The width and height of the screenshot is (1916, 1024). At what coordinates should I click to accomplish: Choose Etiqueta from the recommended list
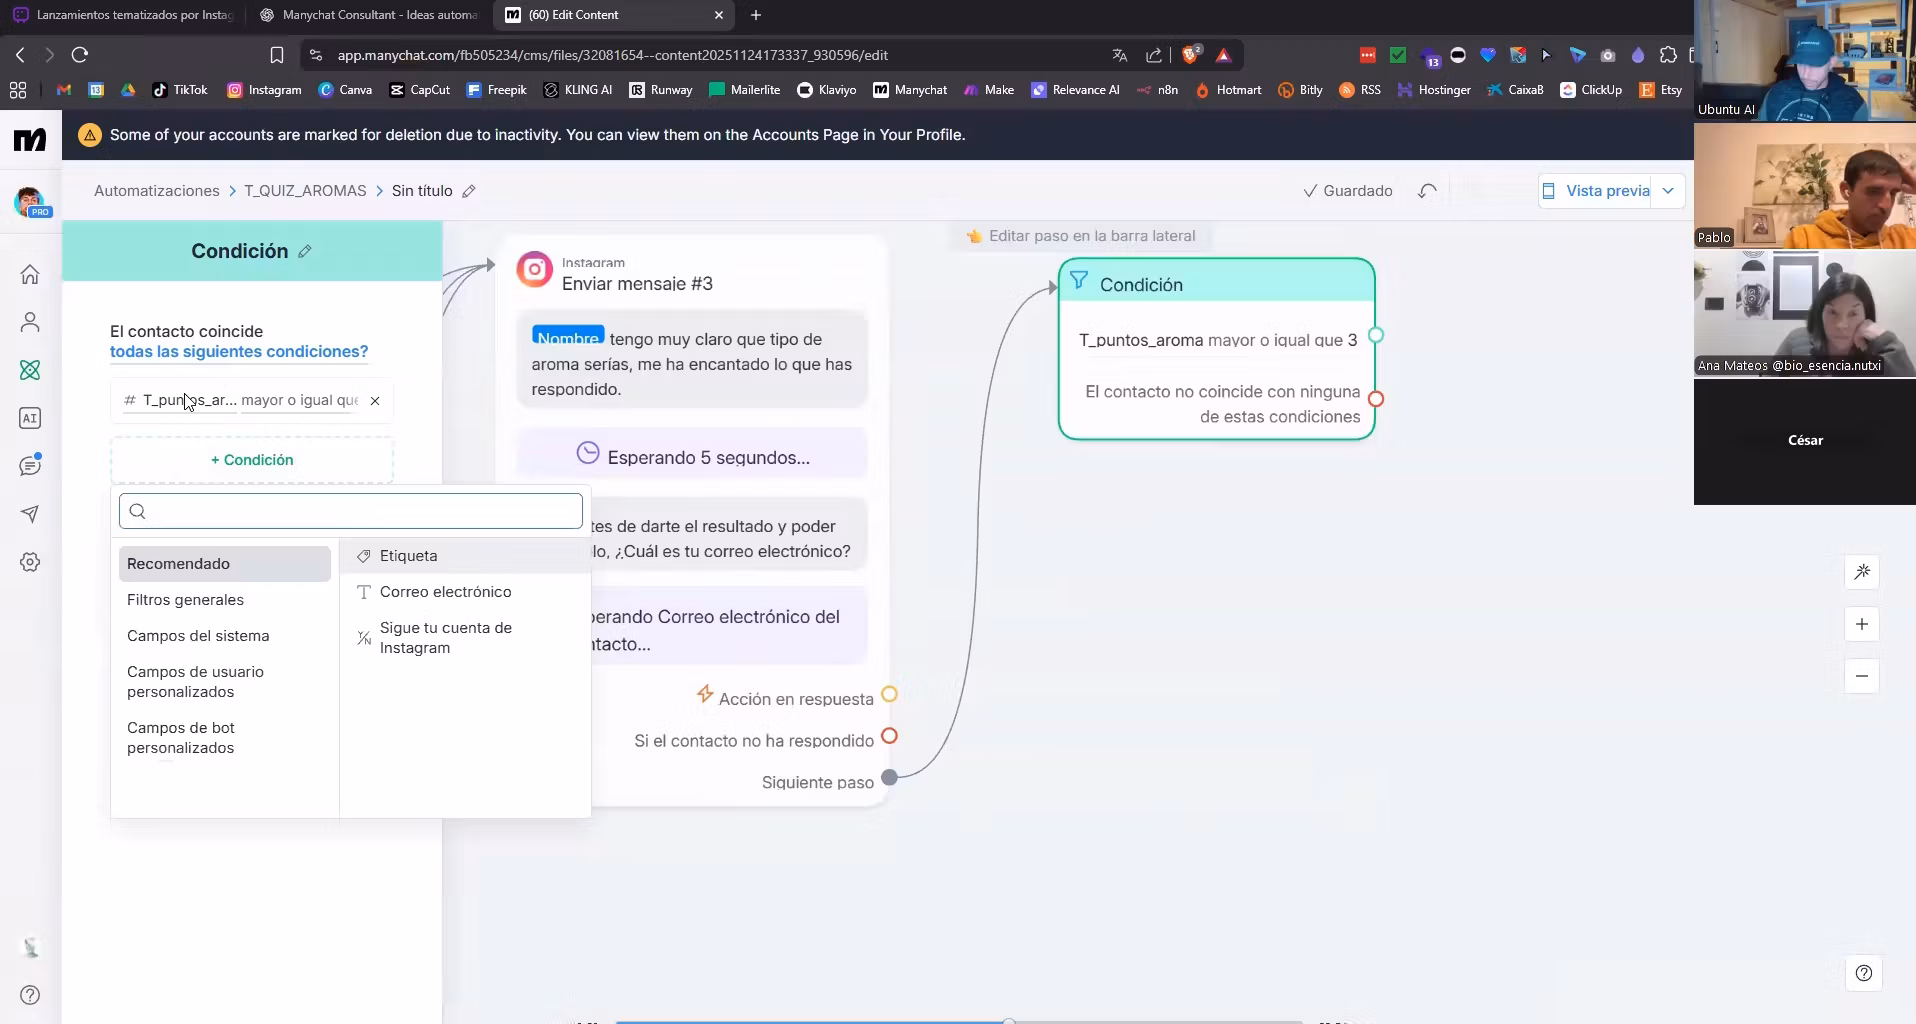point(408,556)
